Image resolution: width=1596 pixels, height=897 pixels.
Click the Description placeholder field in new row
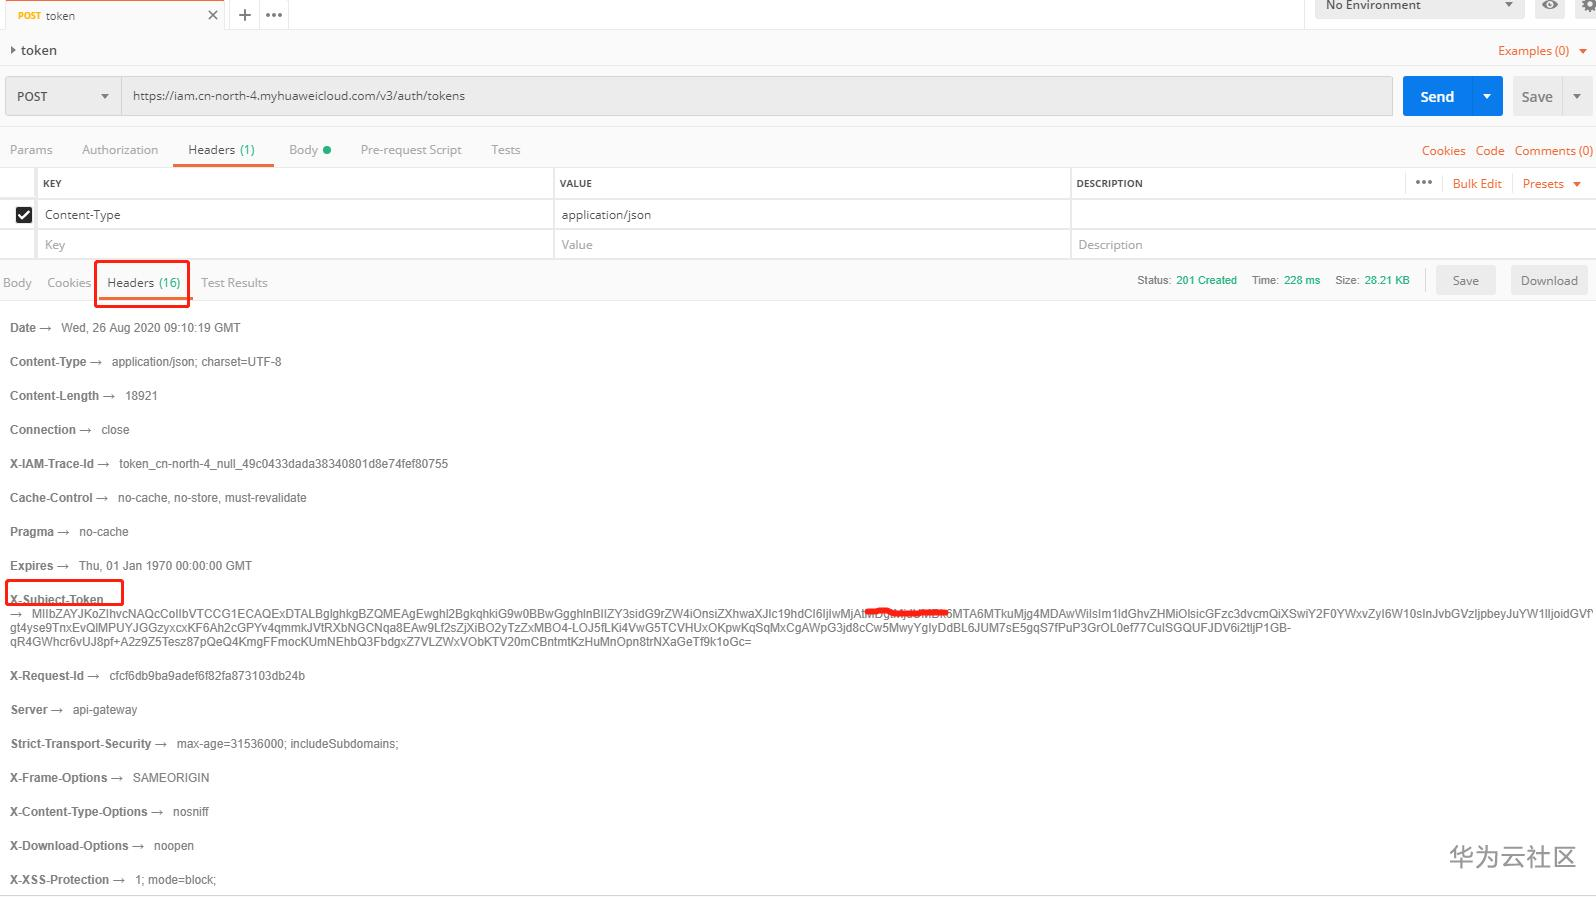(1333, 245)
